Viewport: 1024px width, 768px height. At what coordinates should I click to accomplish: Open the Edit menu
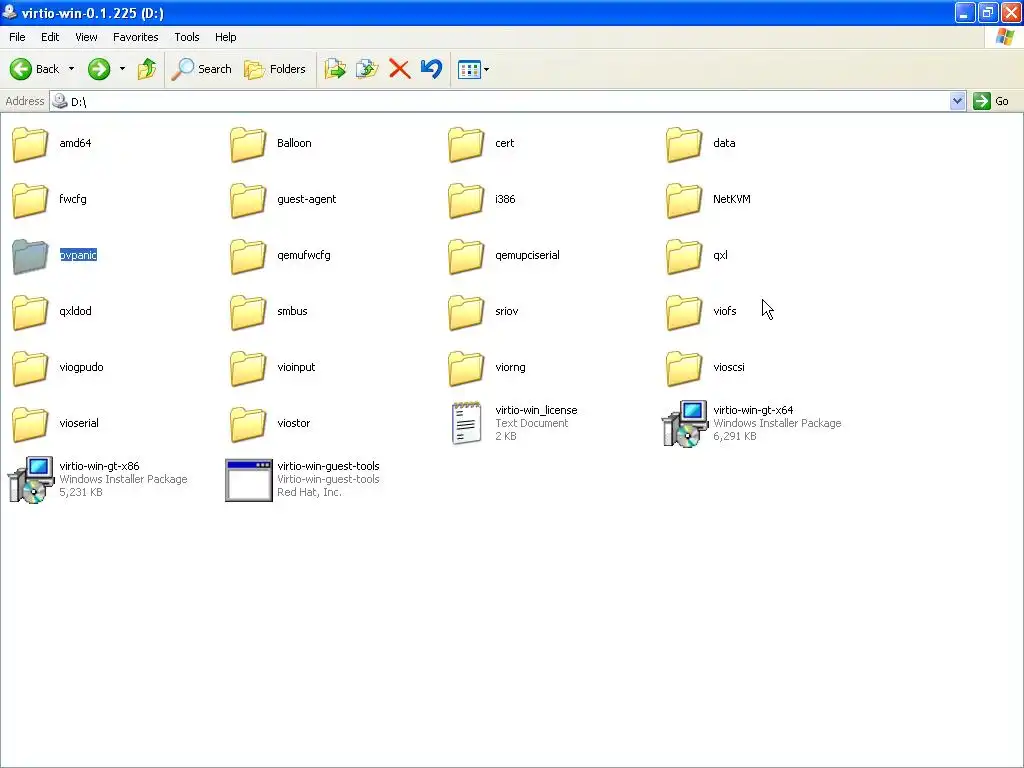[50, 37]
